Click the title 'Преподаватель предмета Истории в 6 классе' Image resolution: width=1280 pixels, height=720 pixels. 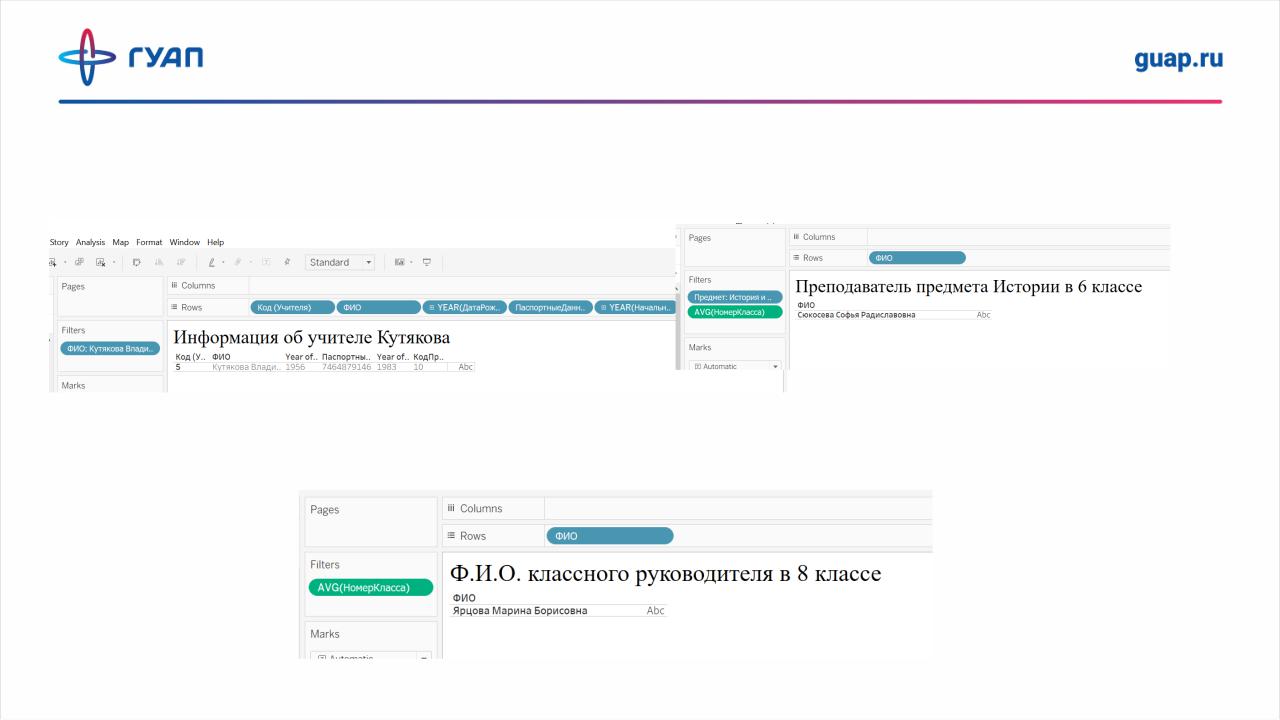coord(968,287)
